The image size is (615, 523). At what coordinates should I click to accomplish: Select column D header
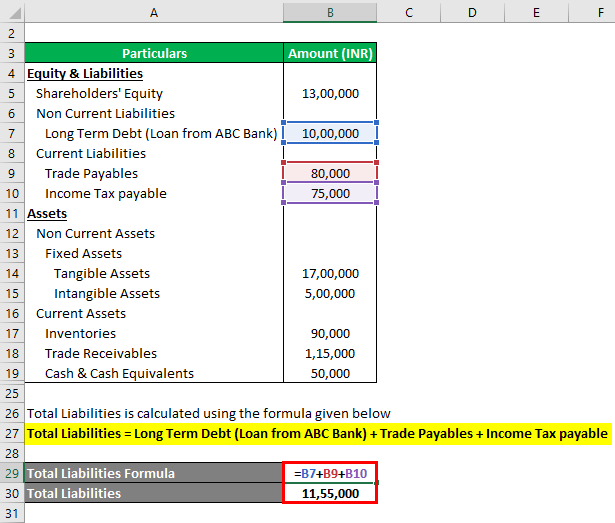point(472,13)
